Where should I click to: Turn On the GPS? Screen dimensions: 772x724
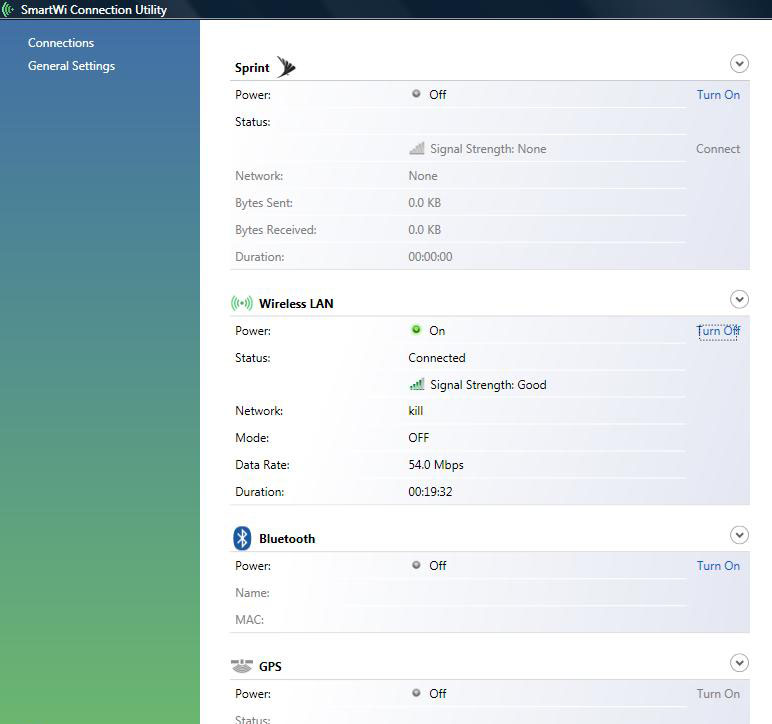coord(718,693)
